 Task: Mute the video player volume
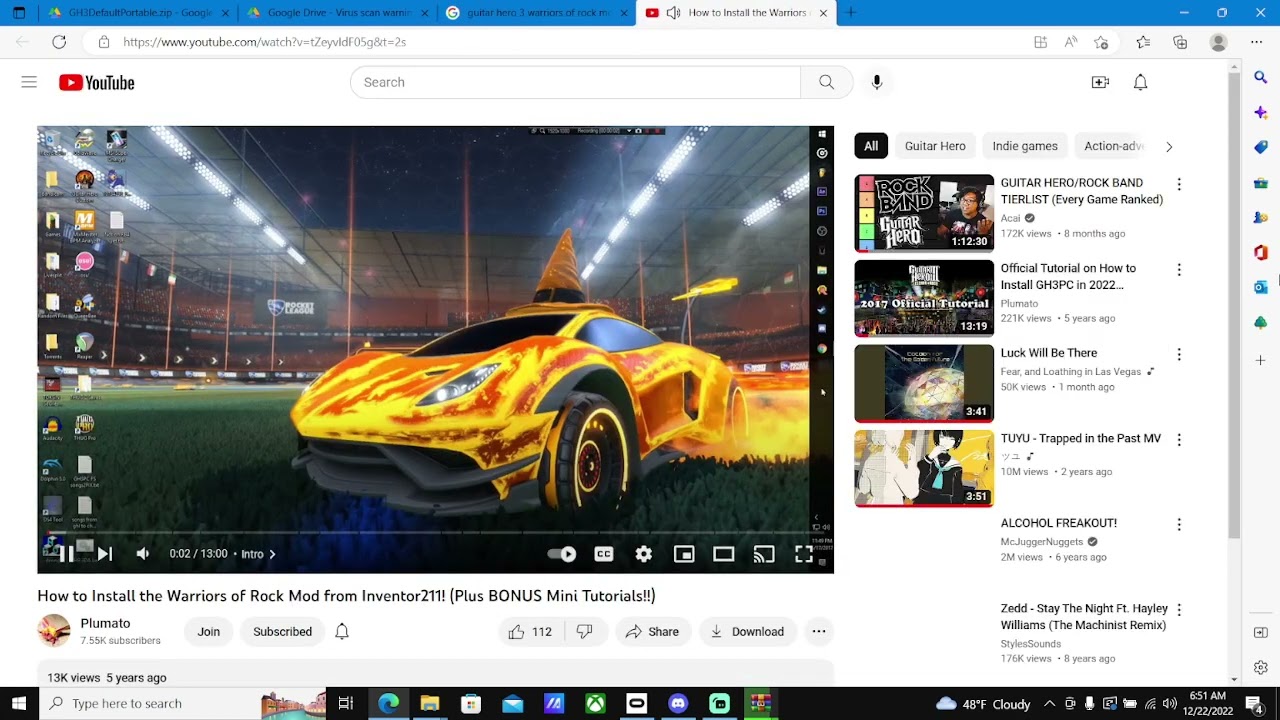(x=143, y=554)
